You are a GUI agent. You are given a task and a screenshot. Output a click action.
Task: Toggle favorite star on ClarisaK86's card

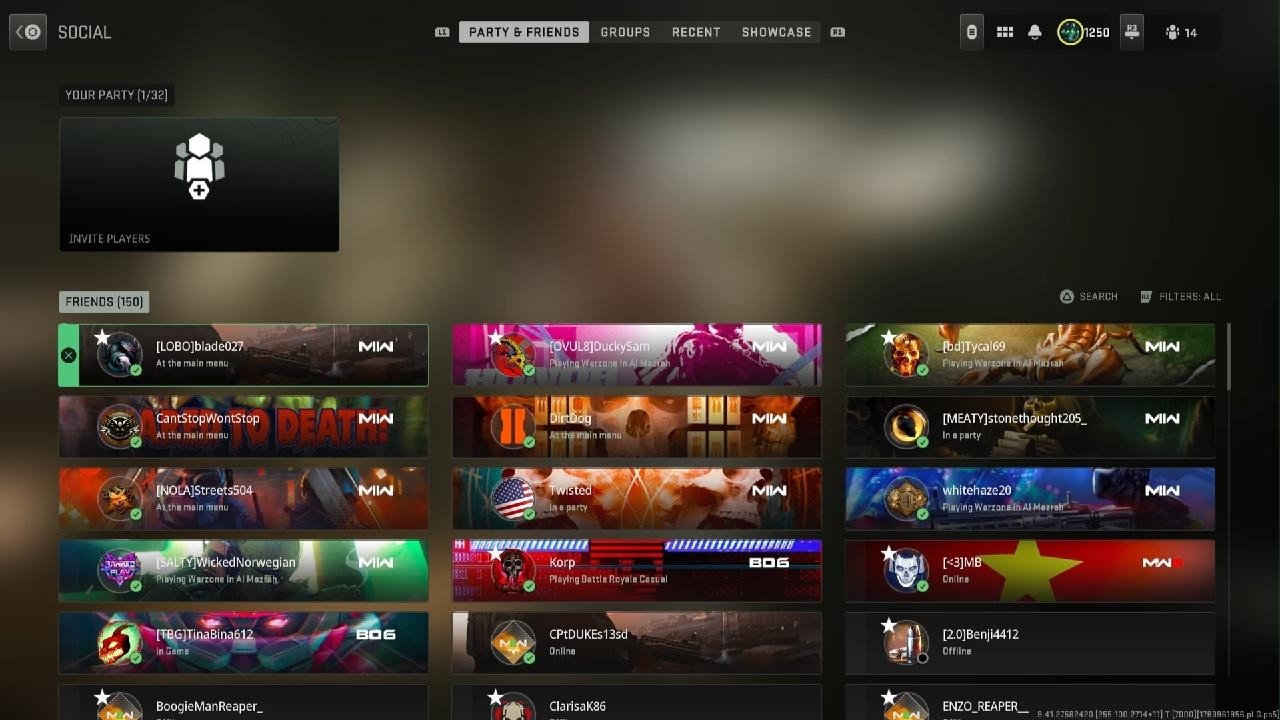(495, 697)
